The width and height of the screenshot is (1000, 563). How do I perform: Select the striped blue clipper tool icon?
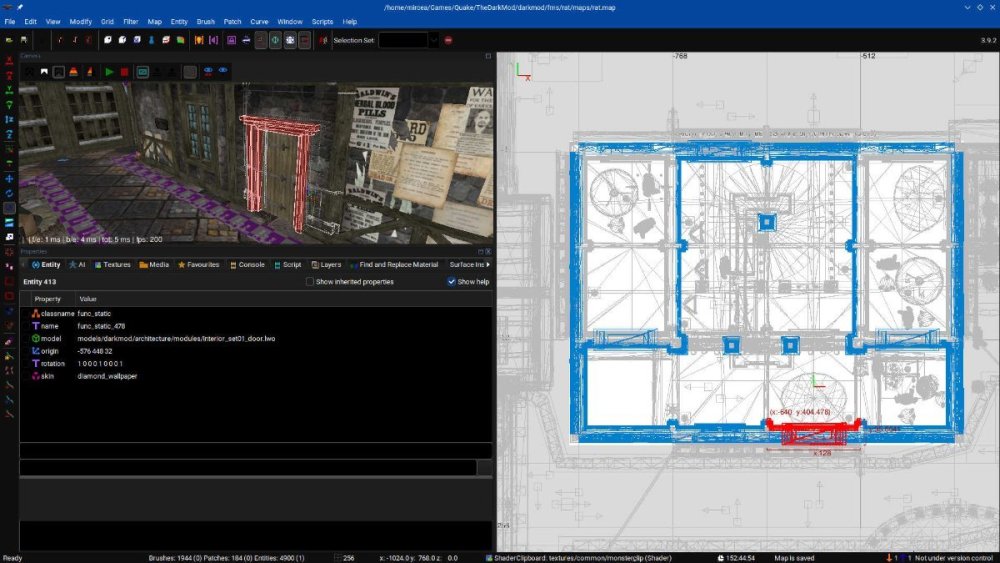(9, 223)
